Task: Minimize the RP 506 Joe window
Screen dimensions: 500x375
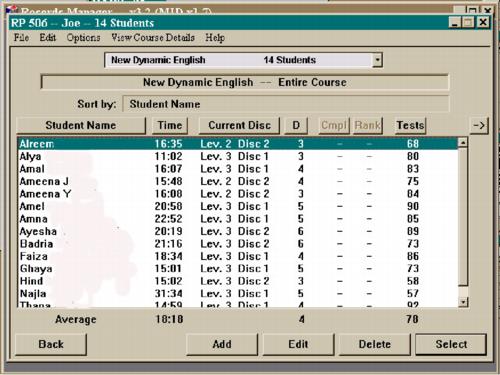Action: point(455,23)
